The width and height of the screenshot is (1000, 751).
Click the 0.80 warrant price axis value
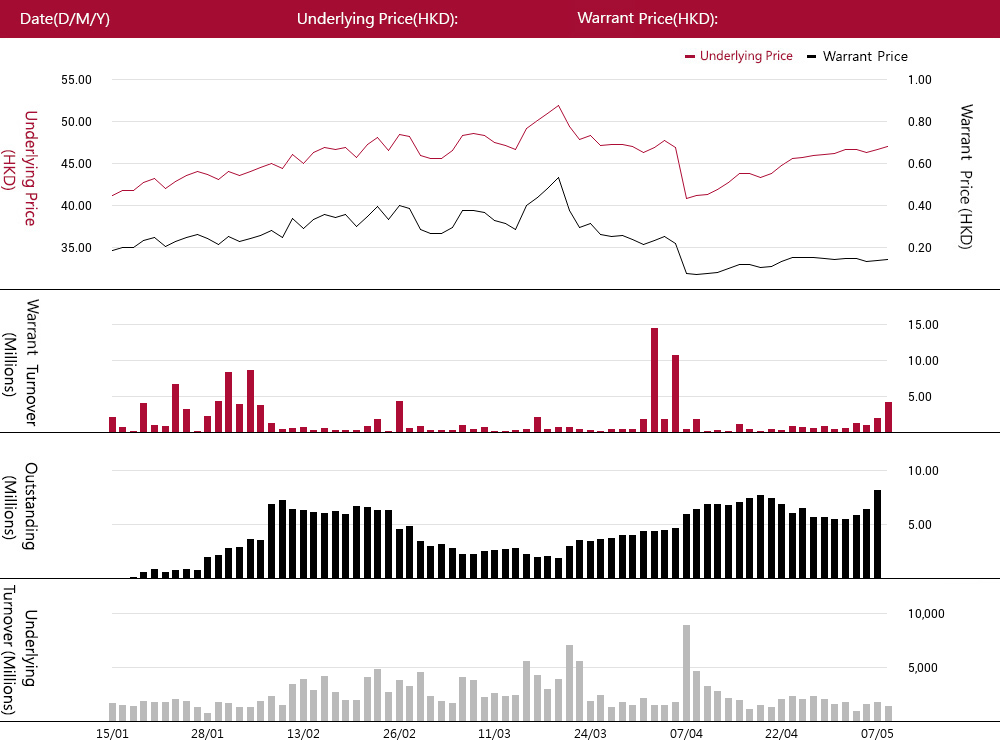click(920, 122)
